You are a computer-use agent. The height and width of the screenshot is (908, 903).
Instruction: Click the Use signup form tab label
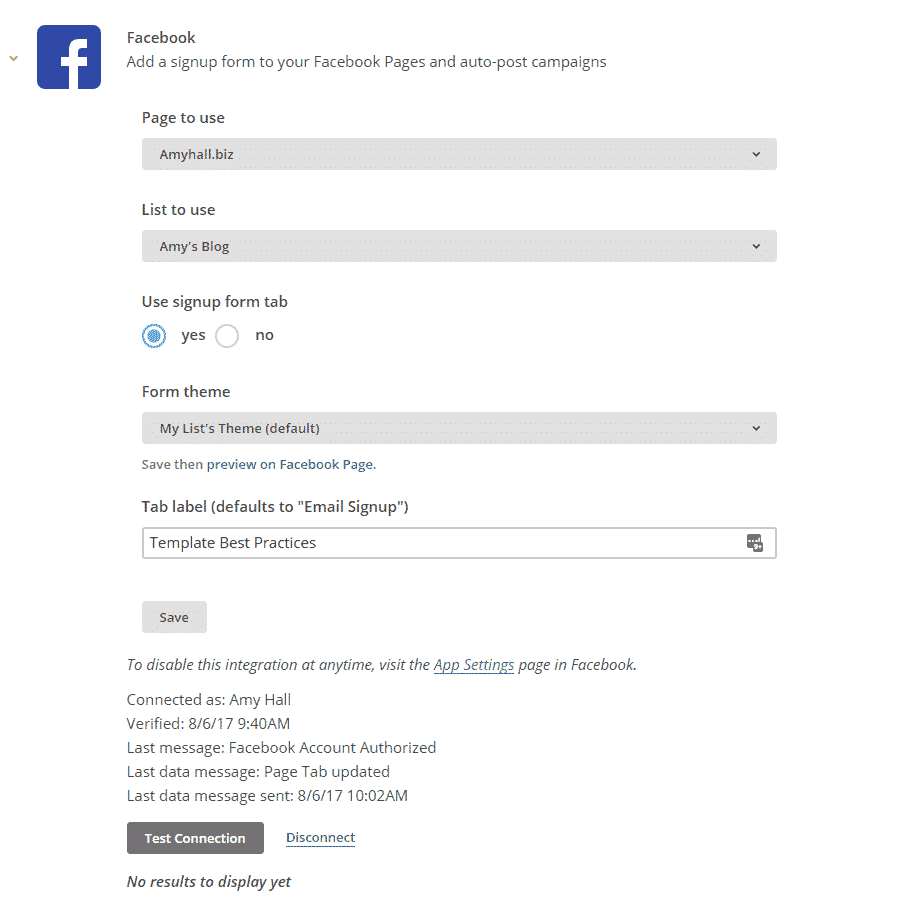[x=214, y=302]
